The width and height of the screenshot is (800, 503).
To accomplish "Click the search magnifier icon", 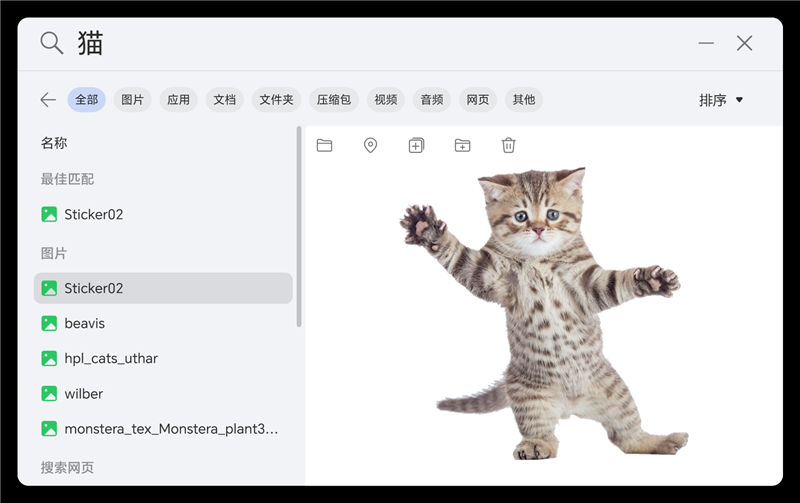I will 51,42.
